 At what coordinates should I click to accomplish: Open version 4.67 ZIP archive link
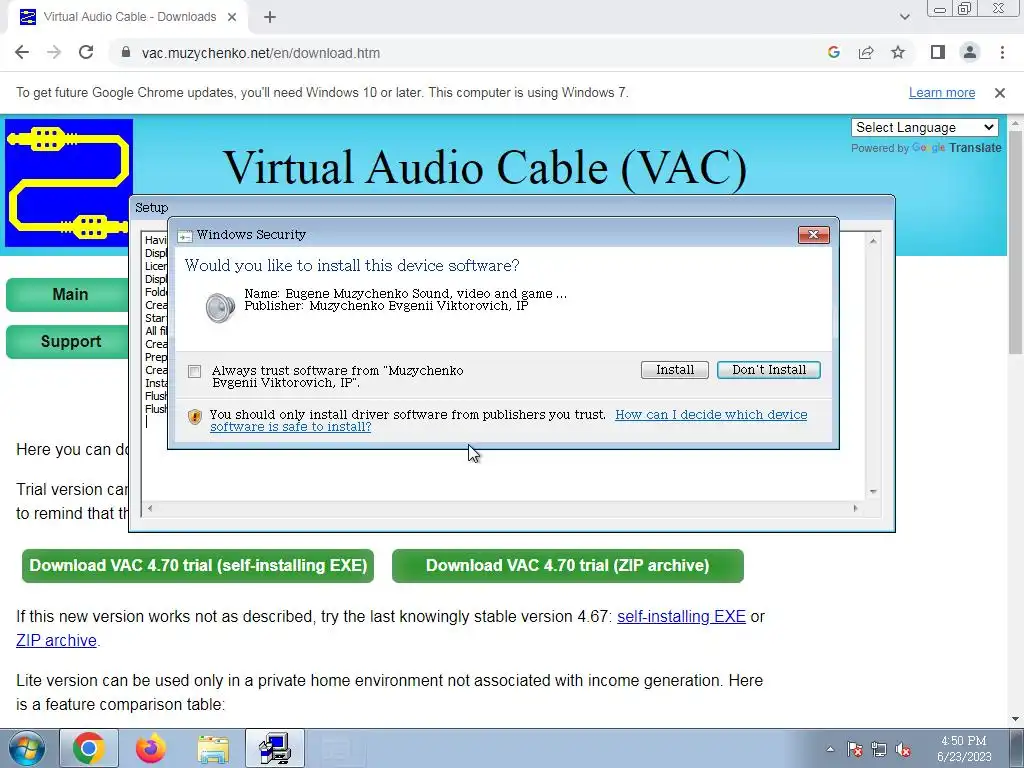(x=56, y=641)
